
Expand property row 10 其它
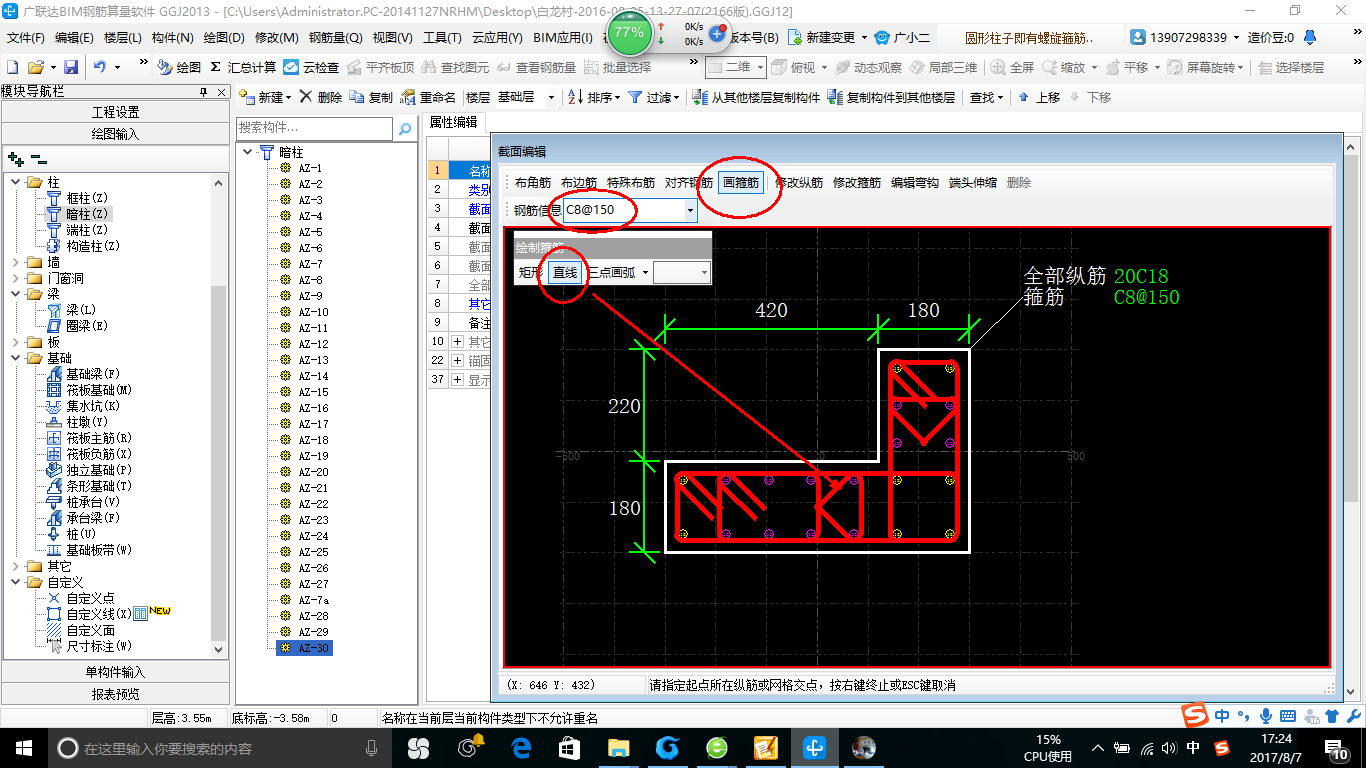coord(458,342)
